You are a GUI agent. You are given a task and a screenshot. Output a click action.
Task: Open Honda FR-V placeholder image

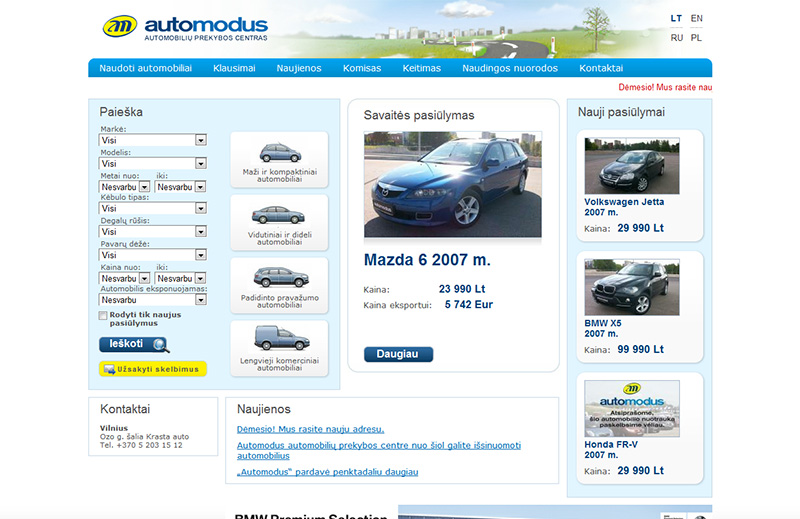pos(632,408)
